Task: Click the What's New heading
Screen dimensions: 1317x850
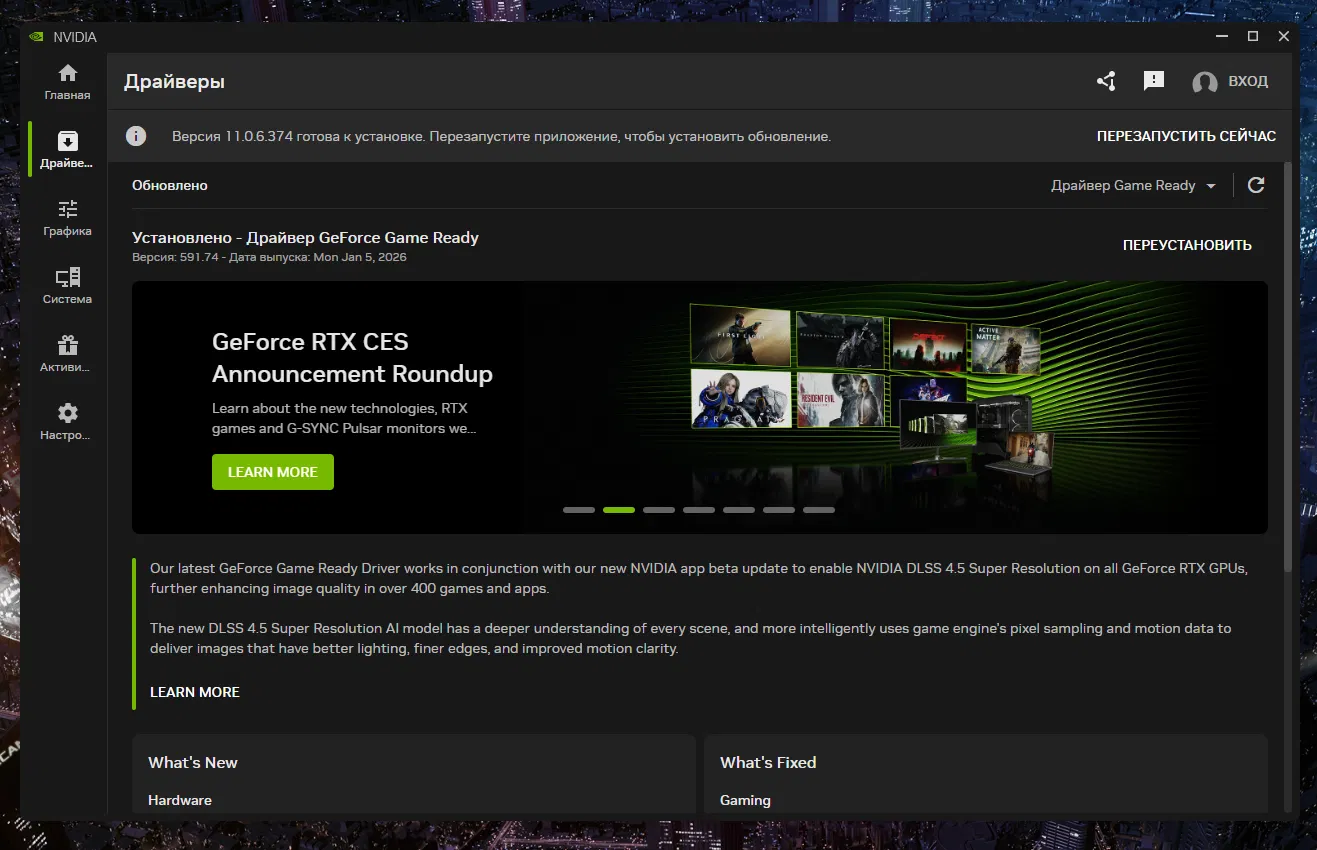Action: [x=193, y=762]
